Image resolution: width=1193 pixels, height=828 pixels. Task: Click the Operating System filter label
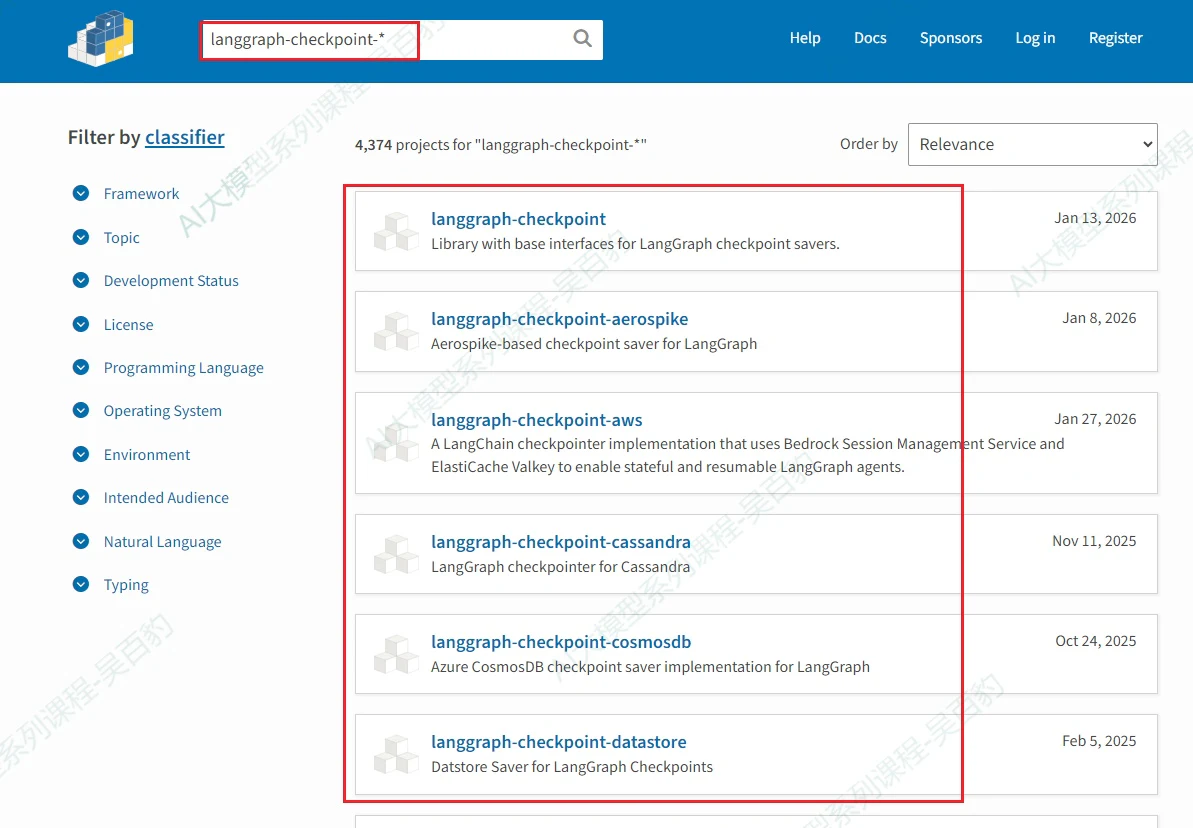[x=163, y=411]
